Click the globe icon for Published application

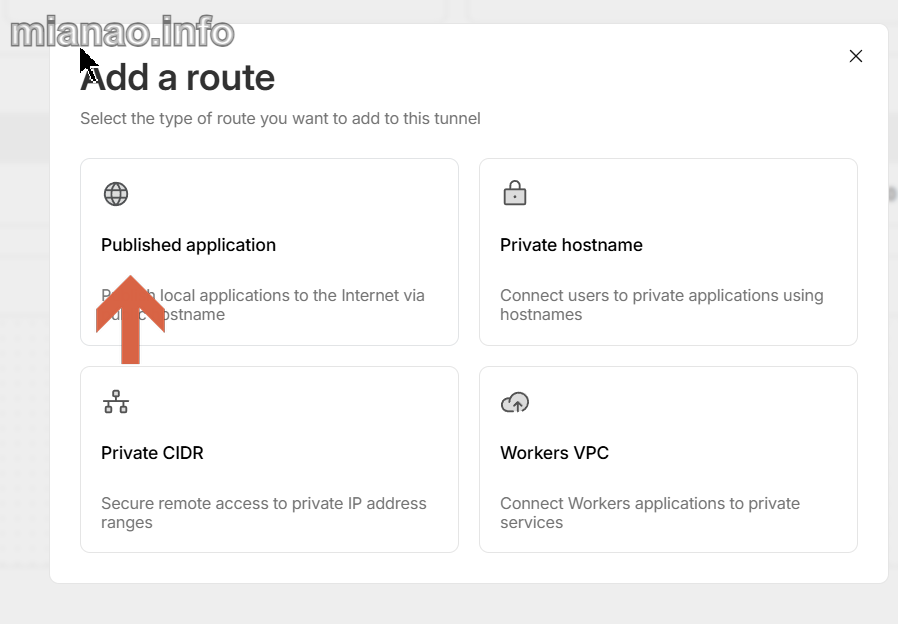116,194
